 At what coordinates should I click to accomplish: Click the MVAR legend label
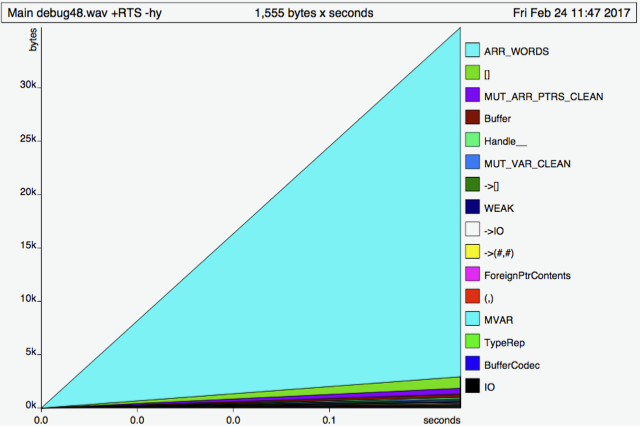click(498, 320)
